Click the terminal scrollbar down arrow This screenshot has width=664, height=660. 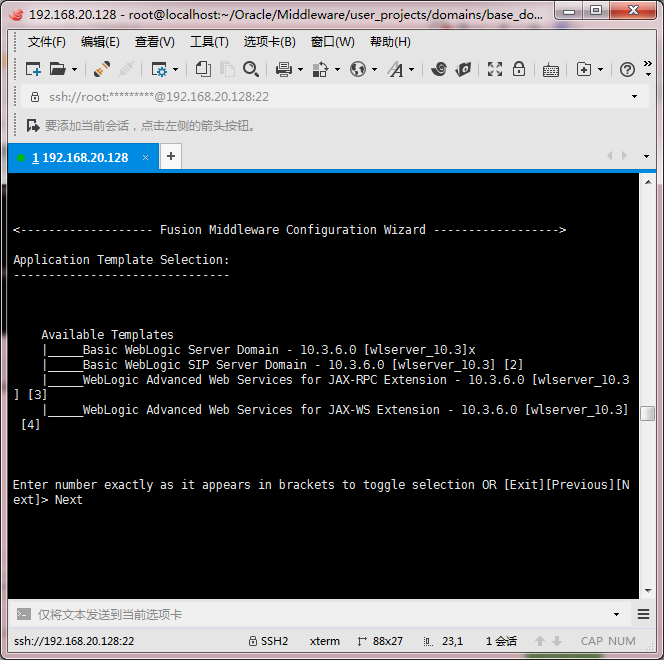pos(648,591)
